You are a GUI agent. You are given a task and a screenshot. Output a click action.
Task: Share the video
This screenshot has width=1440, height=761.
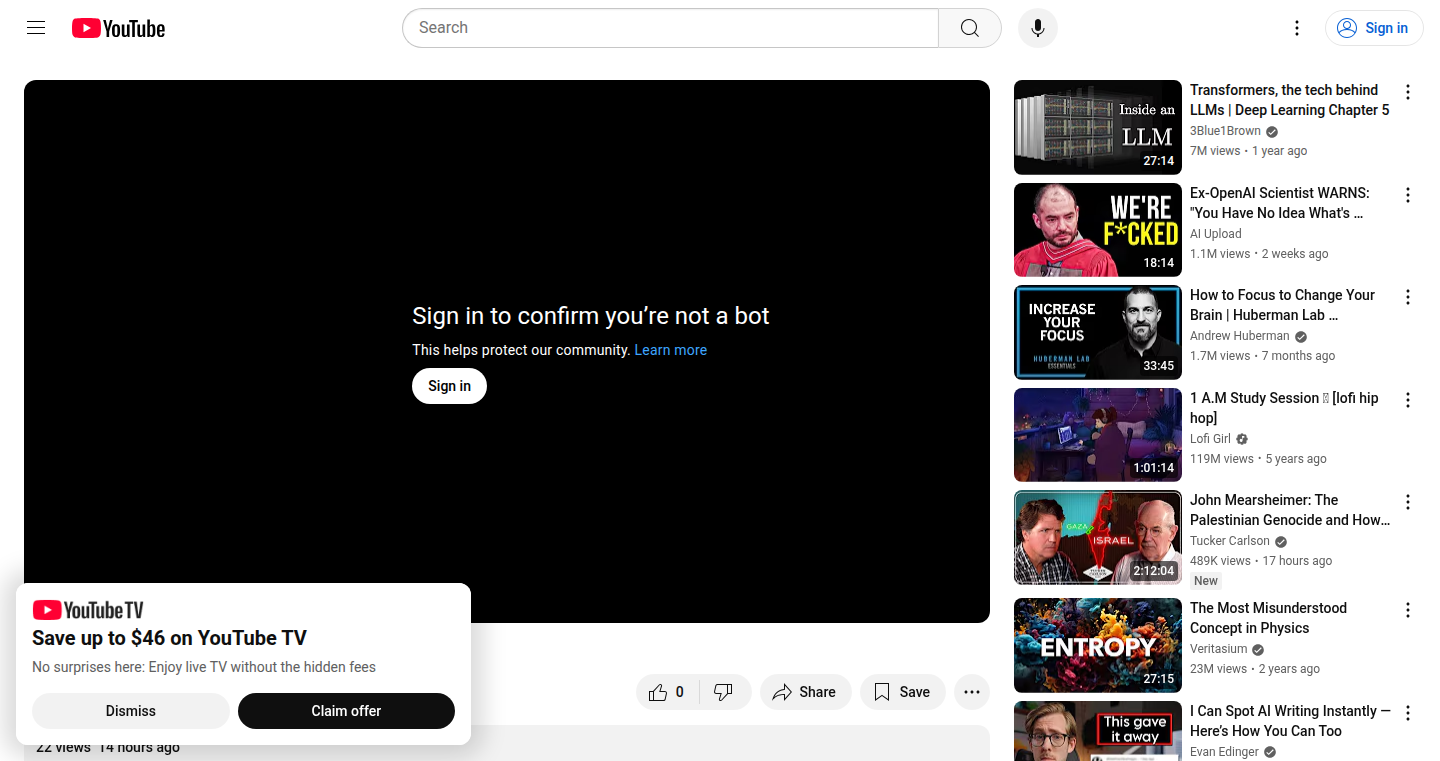point(805,692)
